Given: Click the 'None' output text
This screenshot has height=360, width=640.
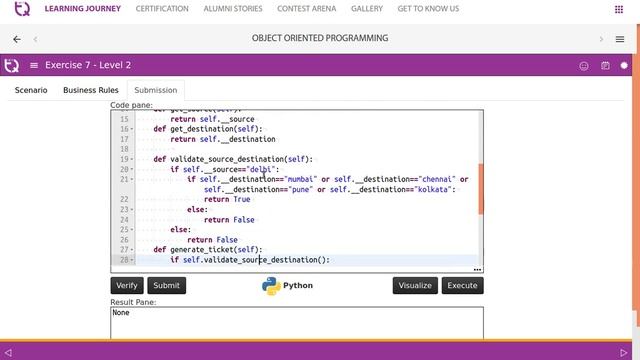Looking at the screenshot, I should click(x=121, y=313).
